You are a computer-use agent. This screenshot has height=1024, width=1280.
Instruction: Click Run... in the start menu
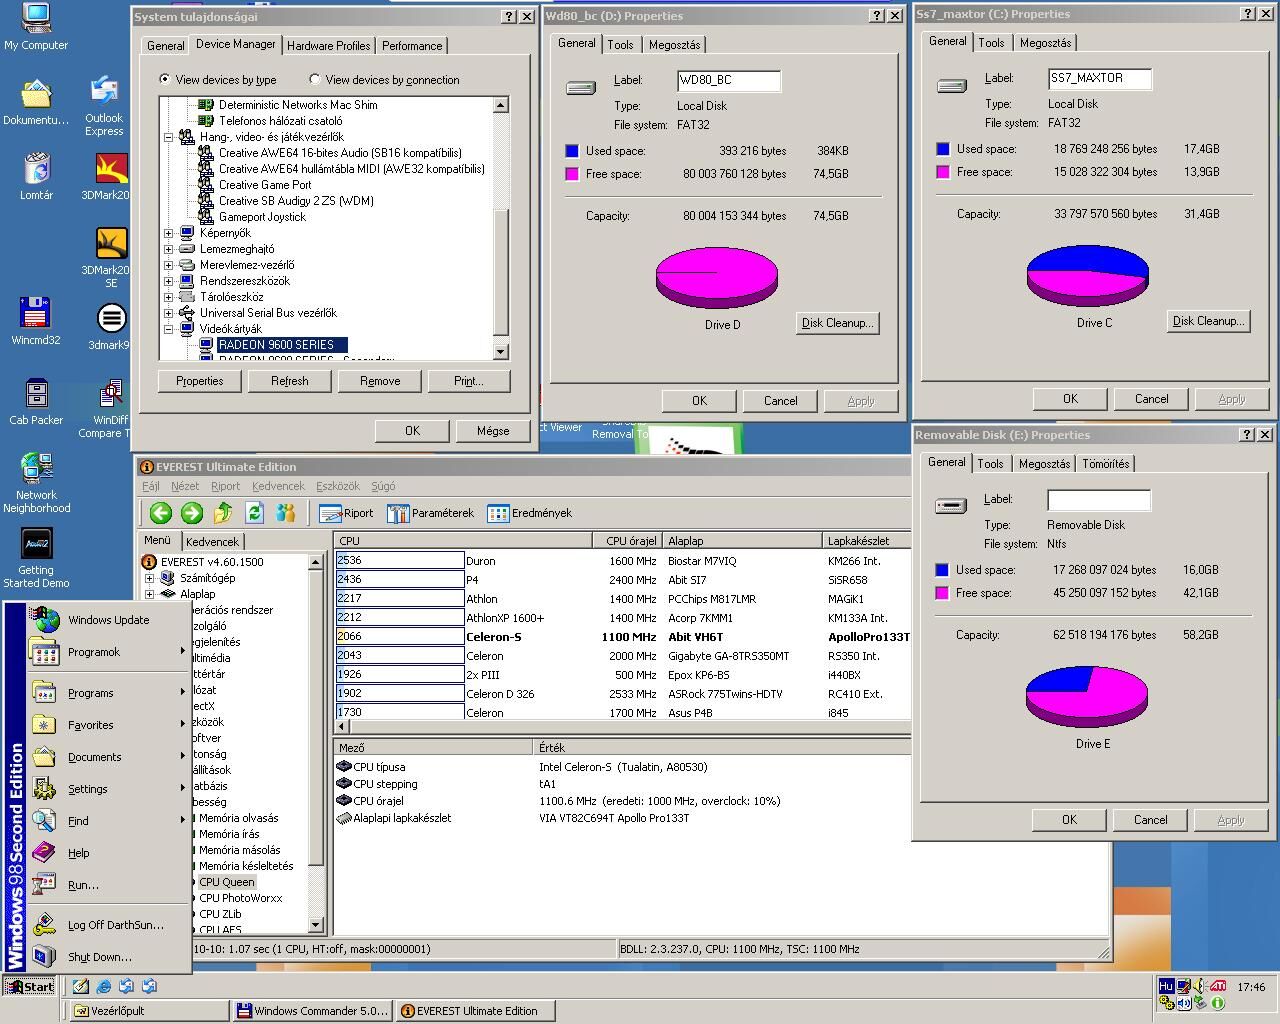(107, 885)
